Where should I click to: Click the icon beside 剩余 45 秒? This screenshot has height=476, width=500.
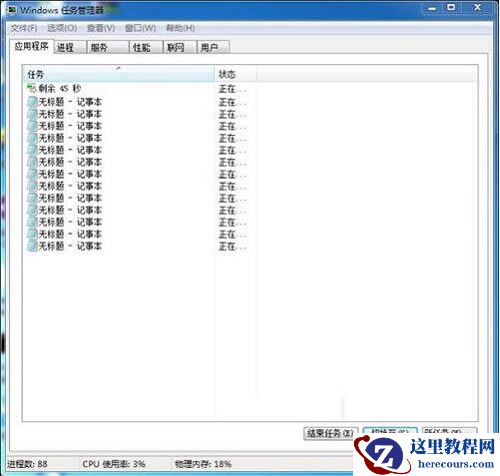(31, 89)
